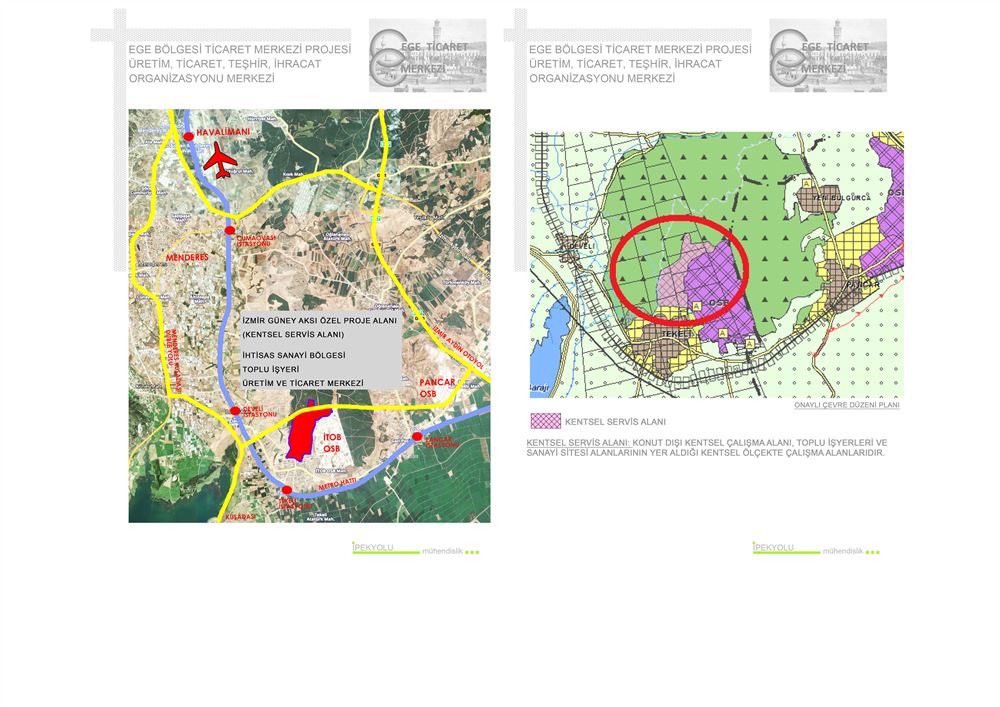Click the vertical 'MENDERES KUŞADASI DEVLET YOLU' road label
1000x707 pixels.
point(171,361)
